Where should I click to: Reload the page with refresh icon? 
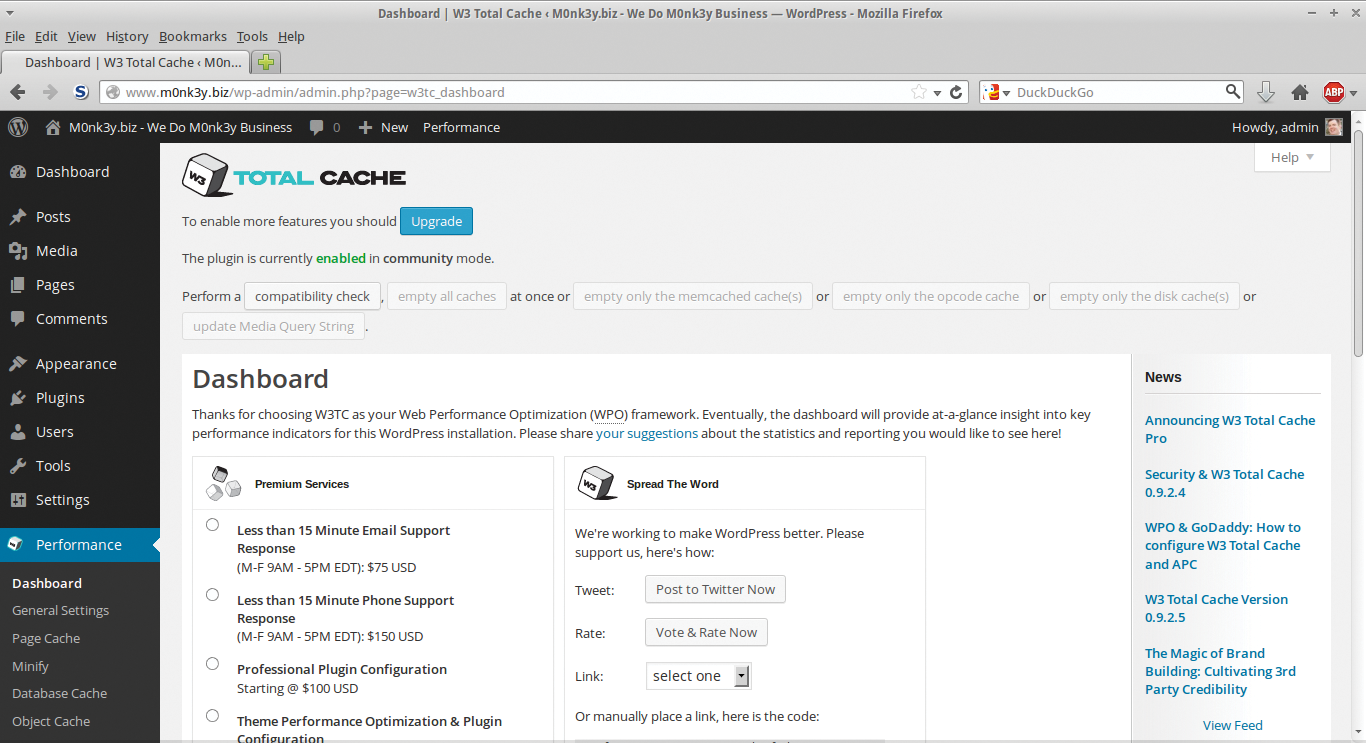(956, 92)
